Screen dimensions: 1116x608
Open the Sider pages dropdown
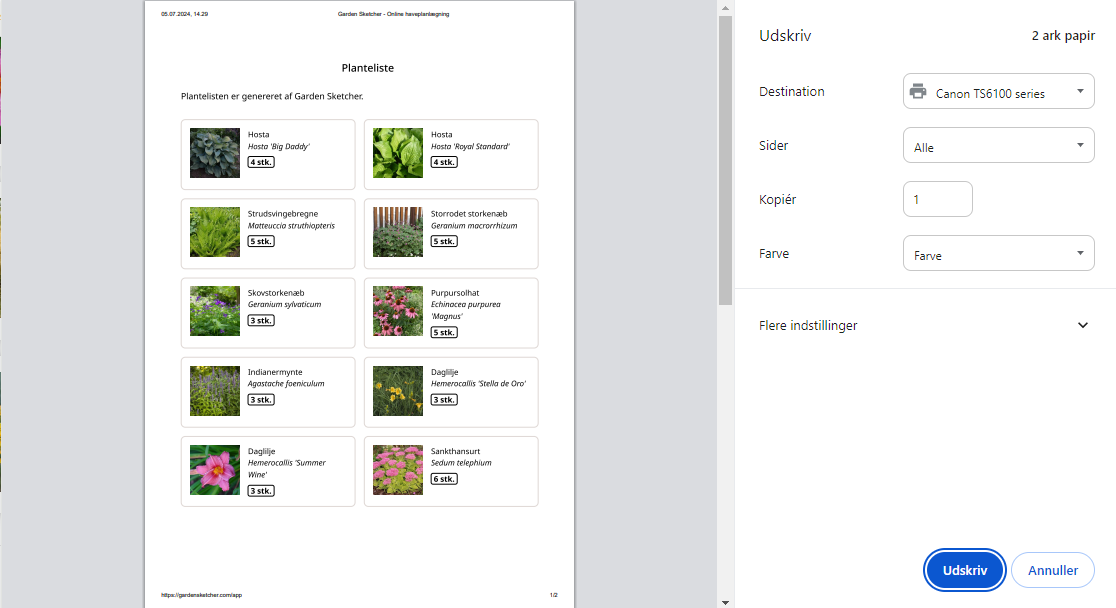point(999,145)
